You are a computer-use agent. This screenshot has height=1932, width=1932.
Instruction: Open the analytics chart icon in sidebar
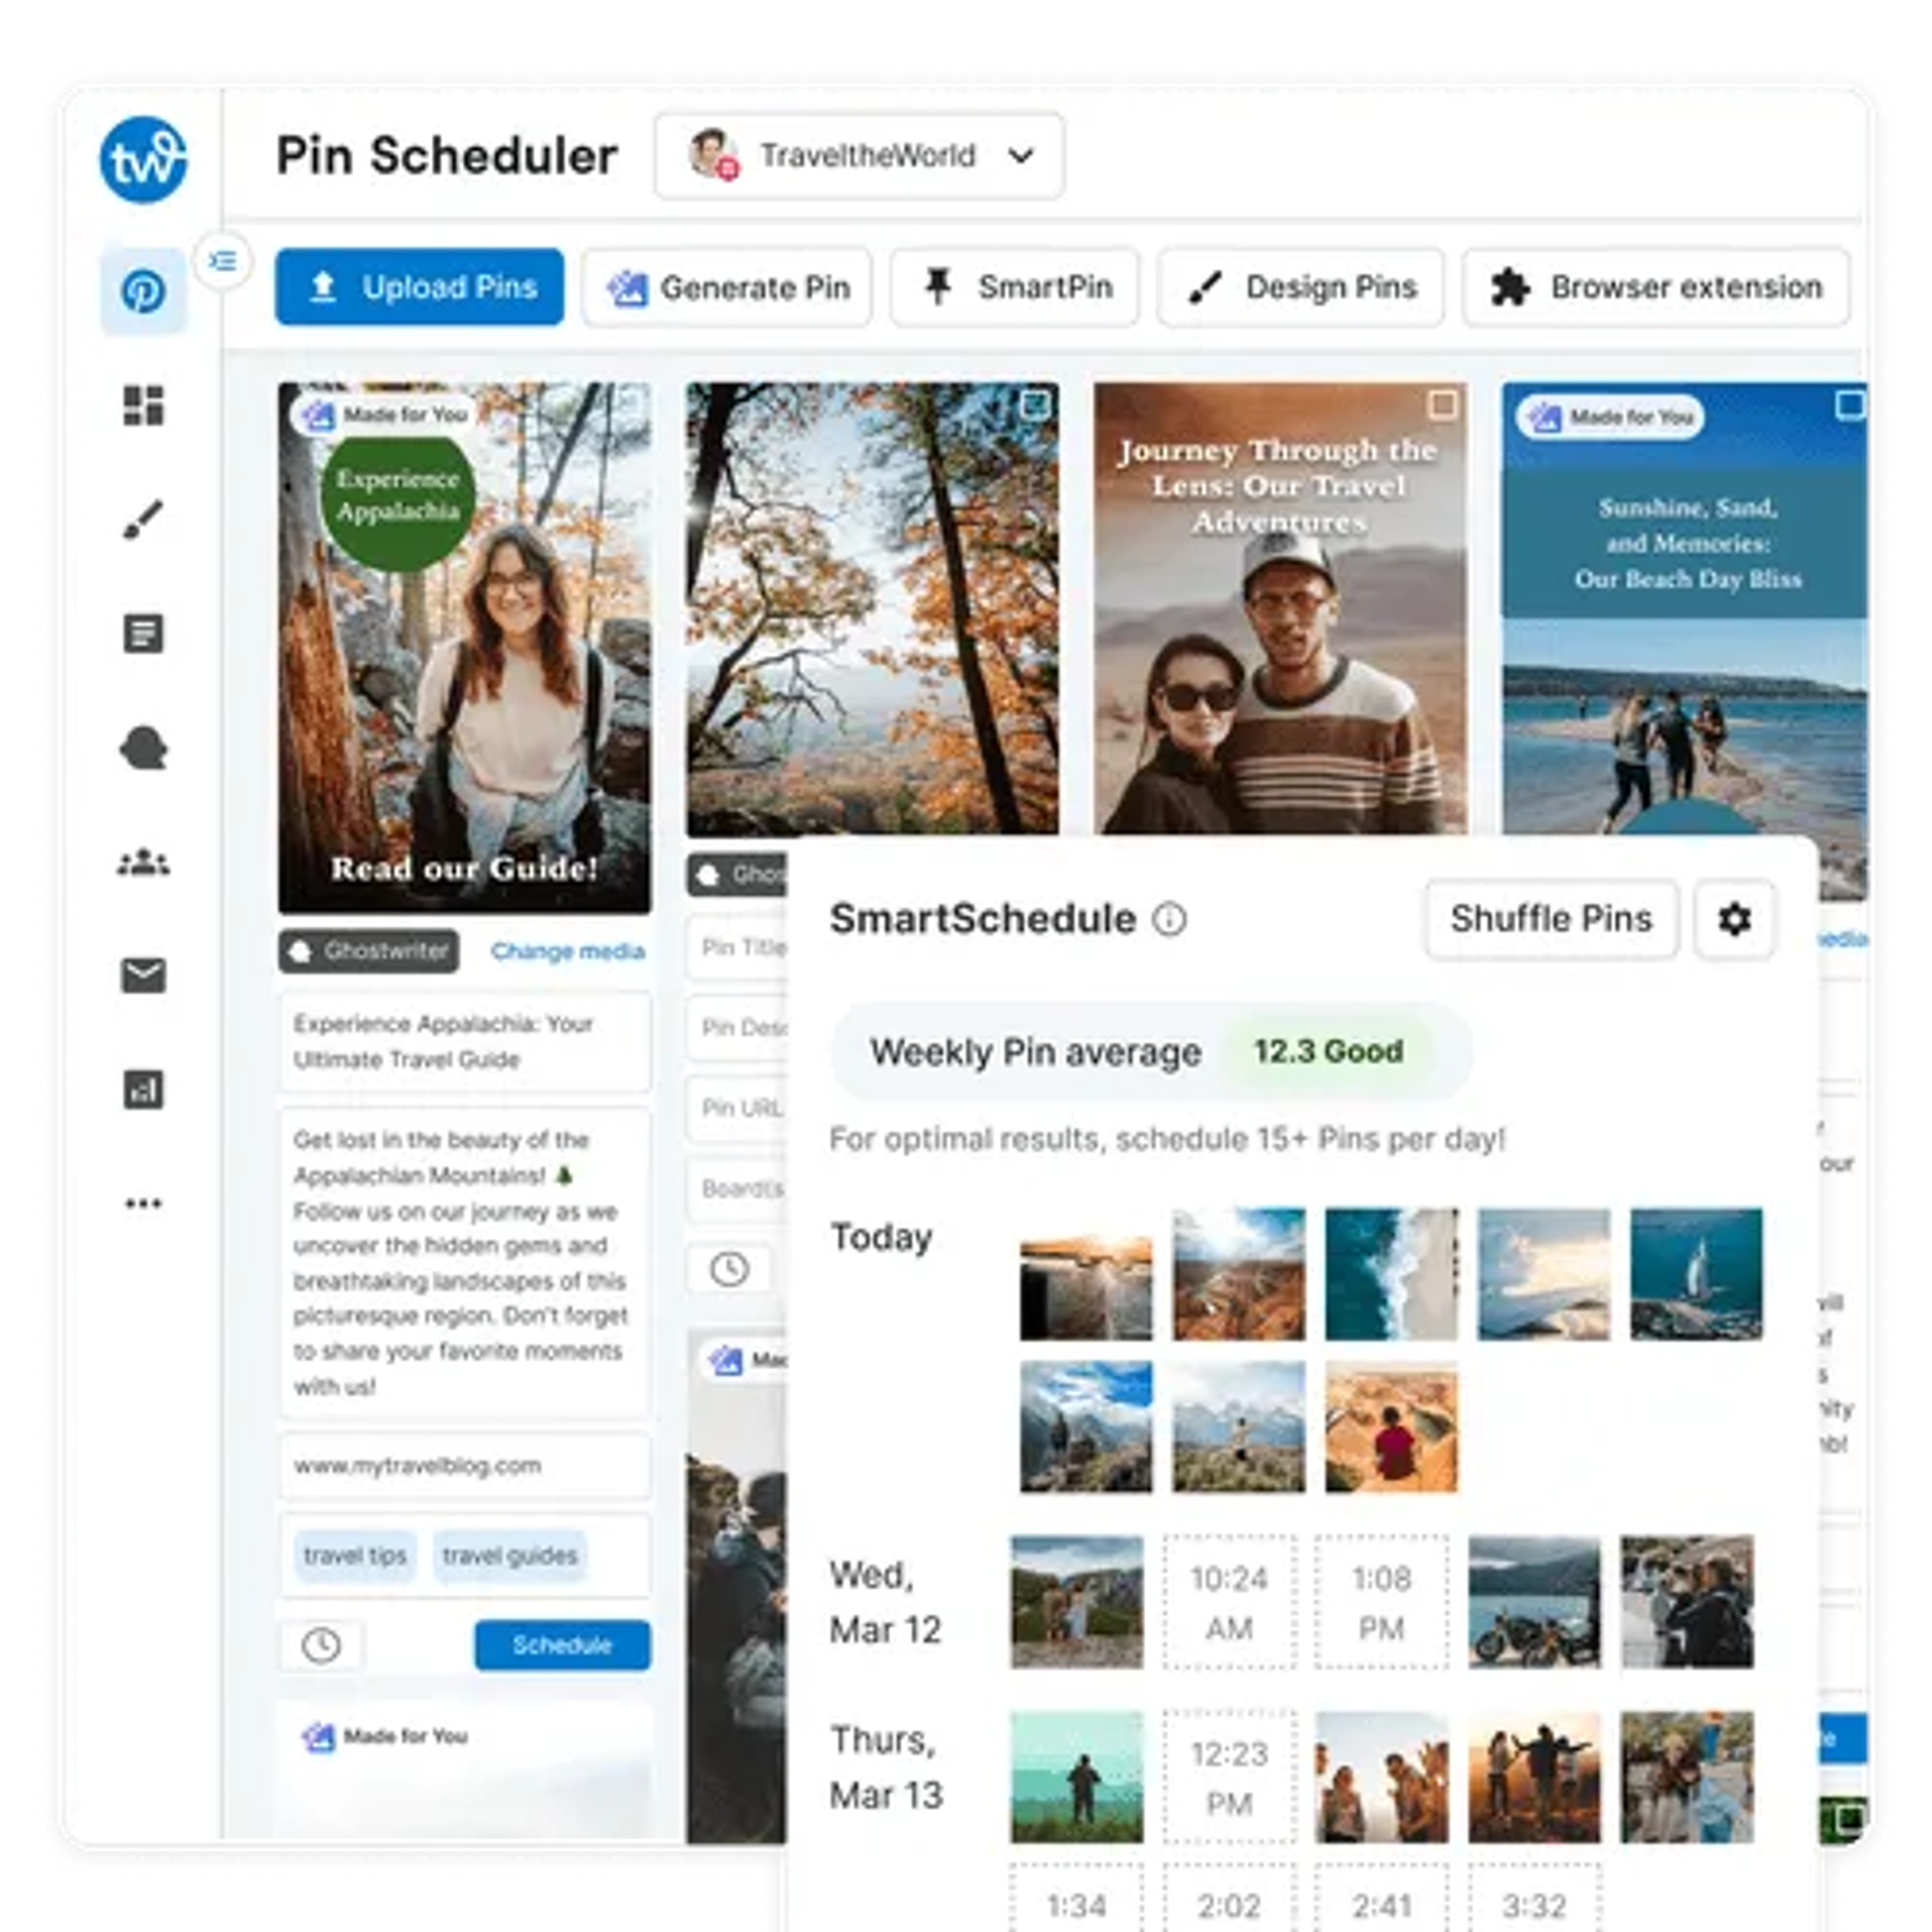[143, 1090]
